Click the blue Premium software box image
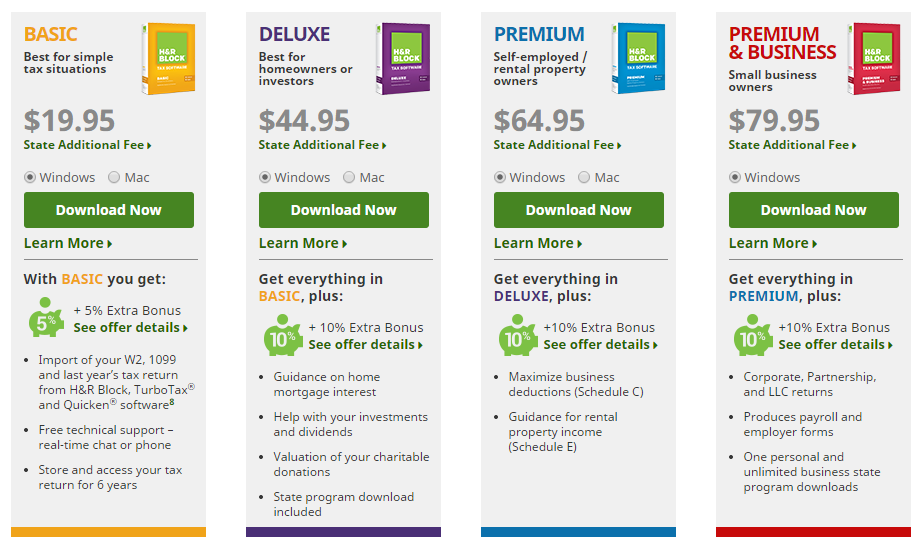924x549 pixels. (x=638, y=58)
